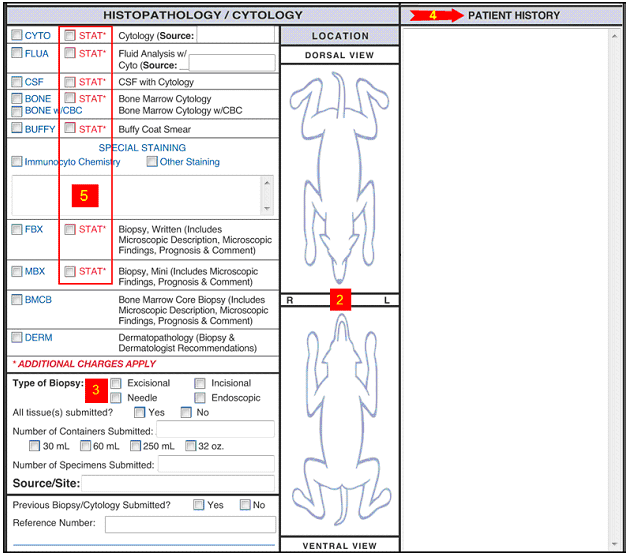The image size is (629, 557).
Task: Check Incisional biopsy type
Action: (x=200, y=383)
